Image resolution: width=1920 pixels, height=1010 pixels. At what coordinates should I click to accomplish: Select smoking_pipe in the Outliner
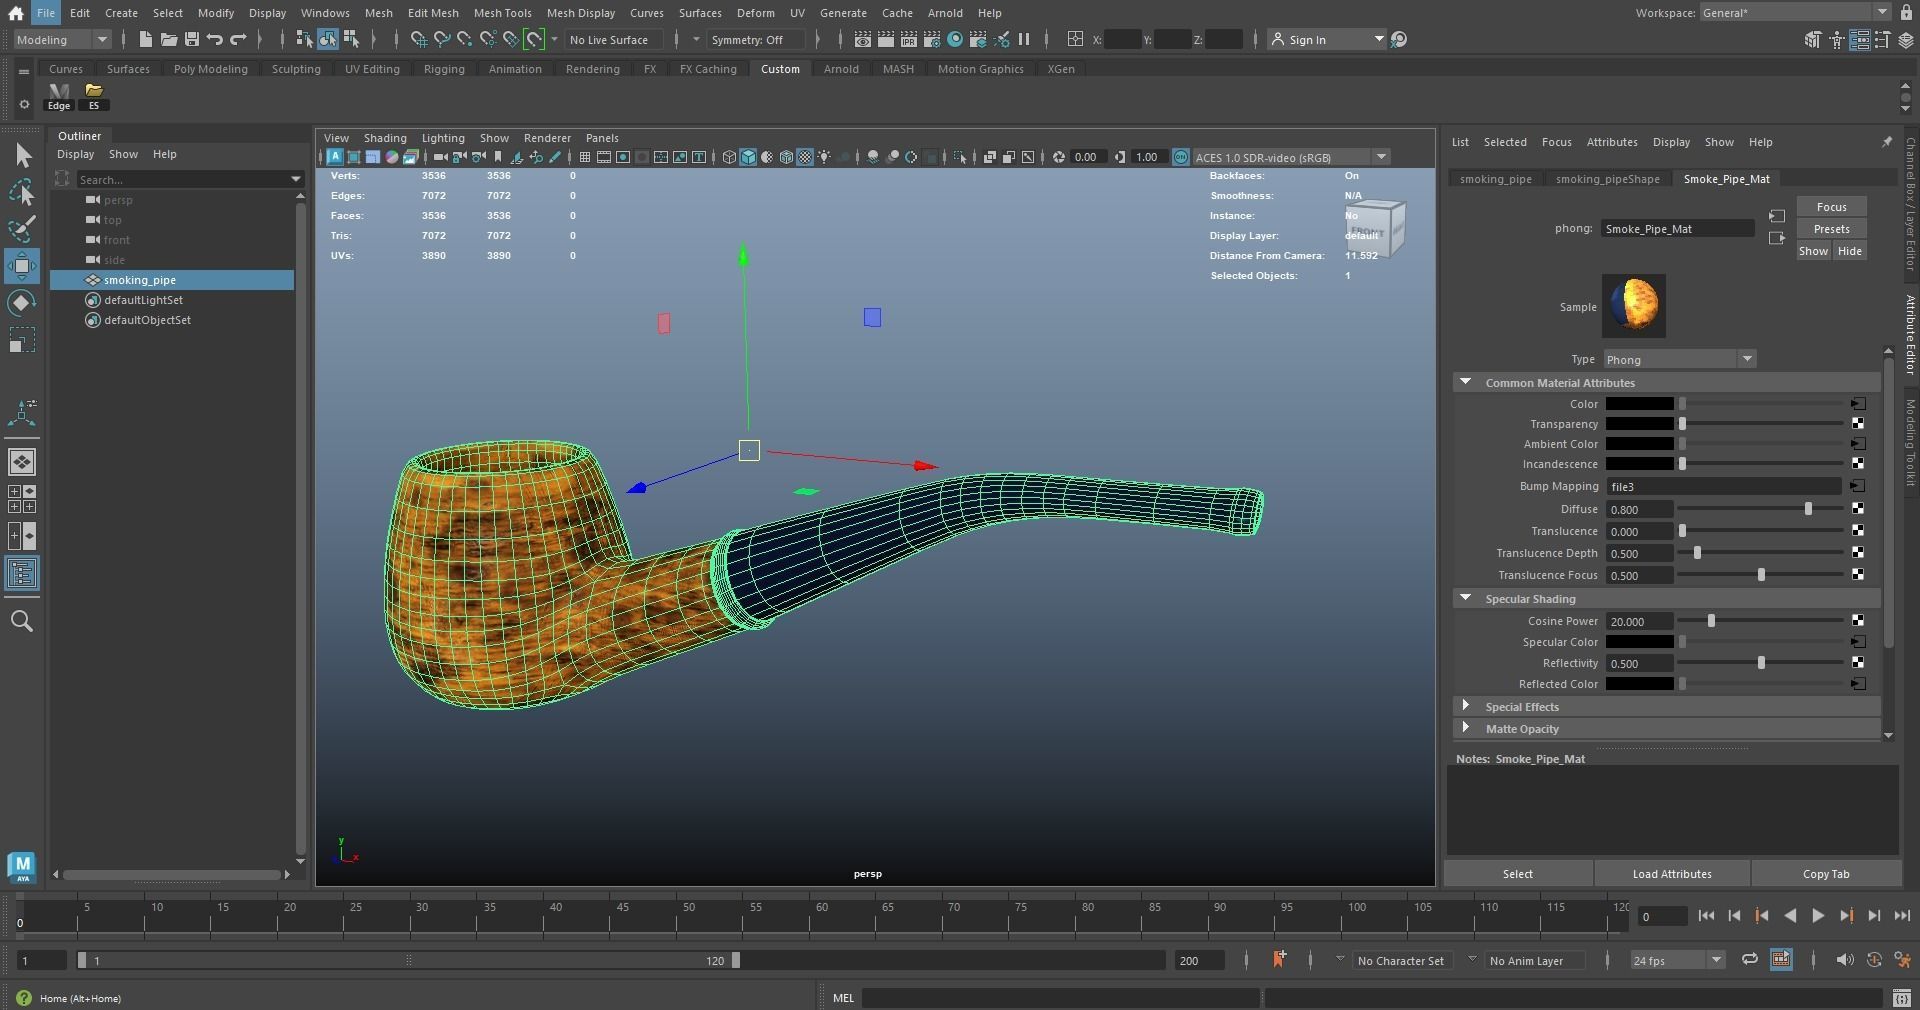172,280
